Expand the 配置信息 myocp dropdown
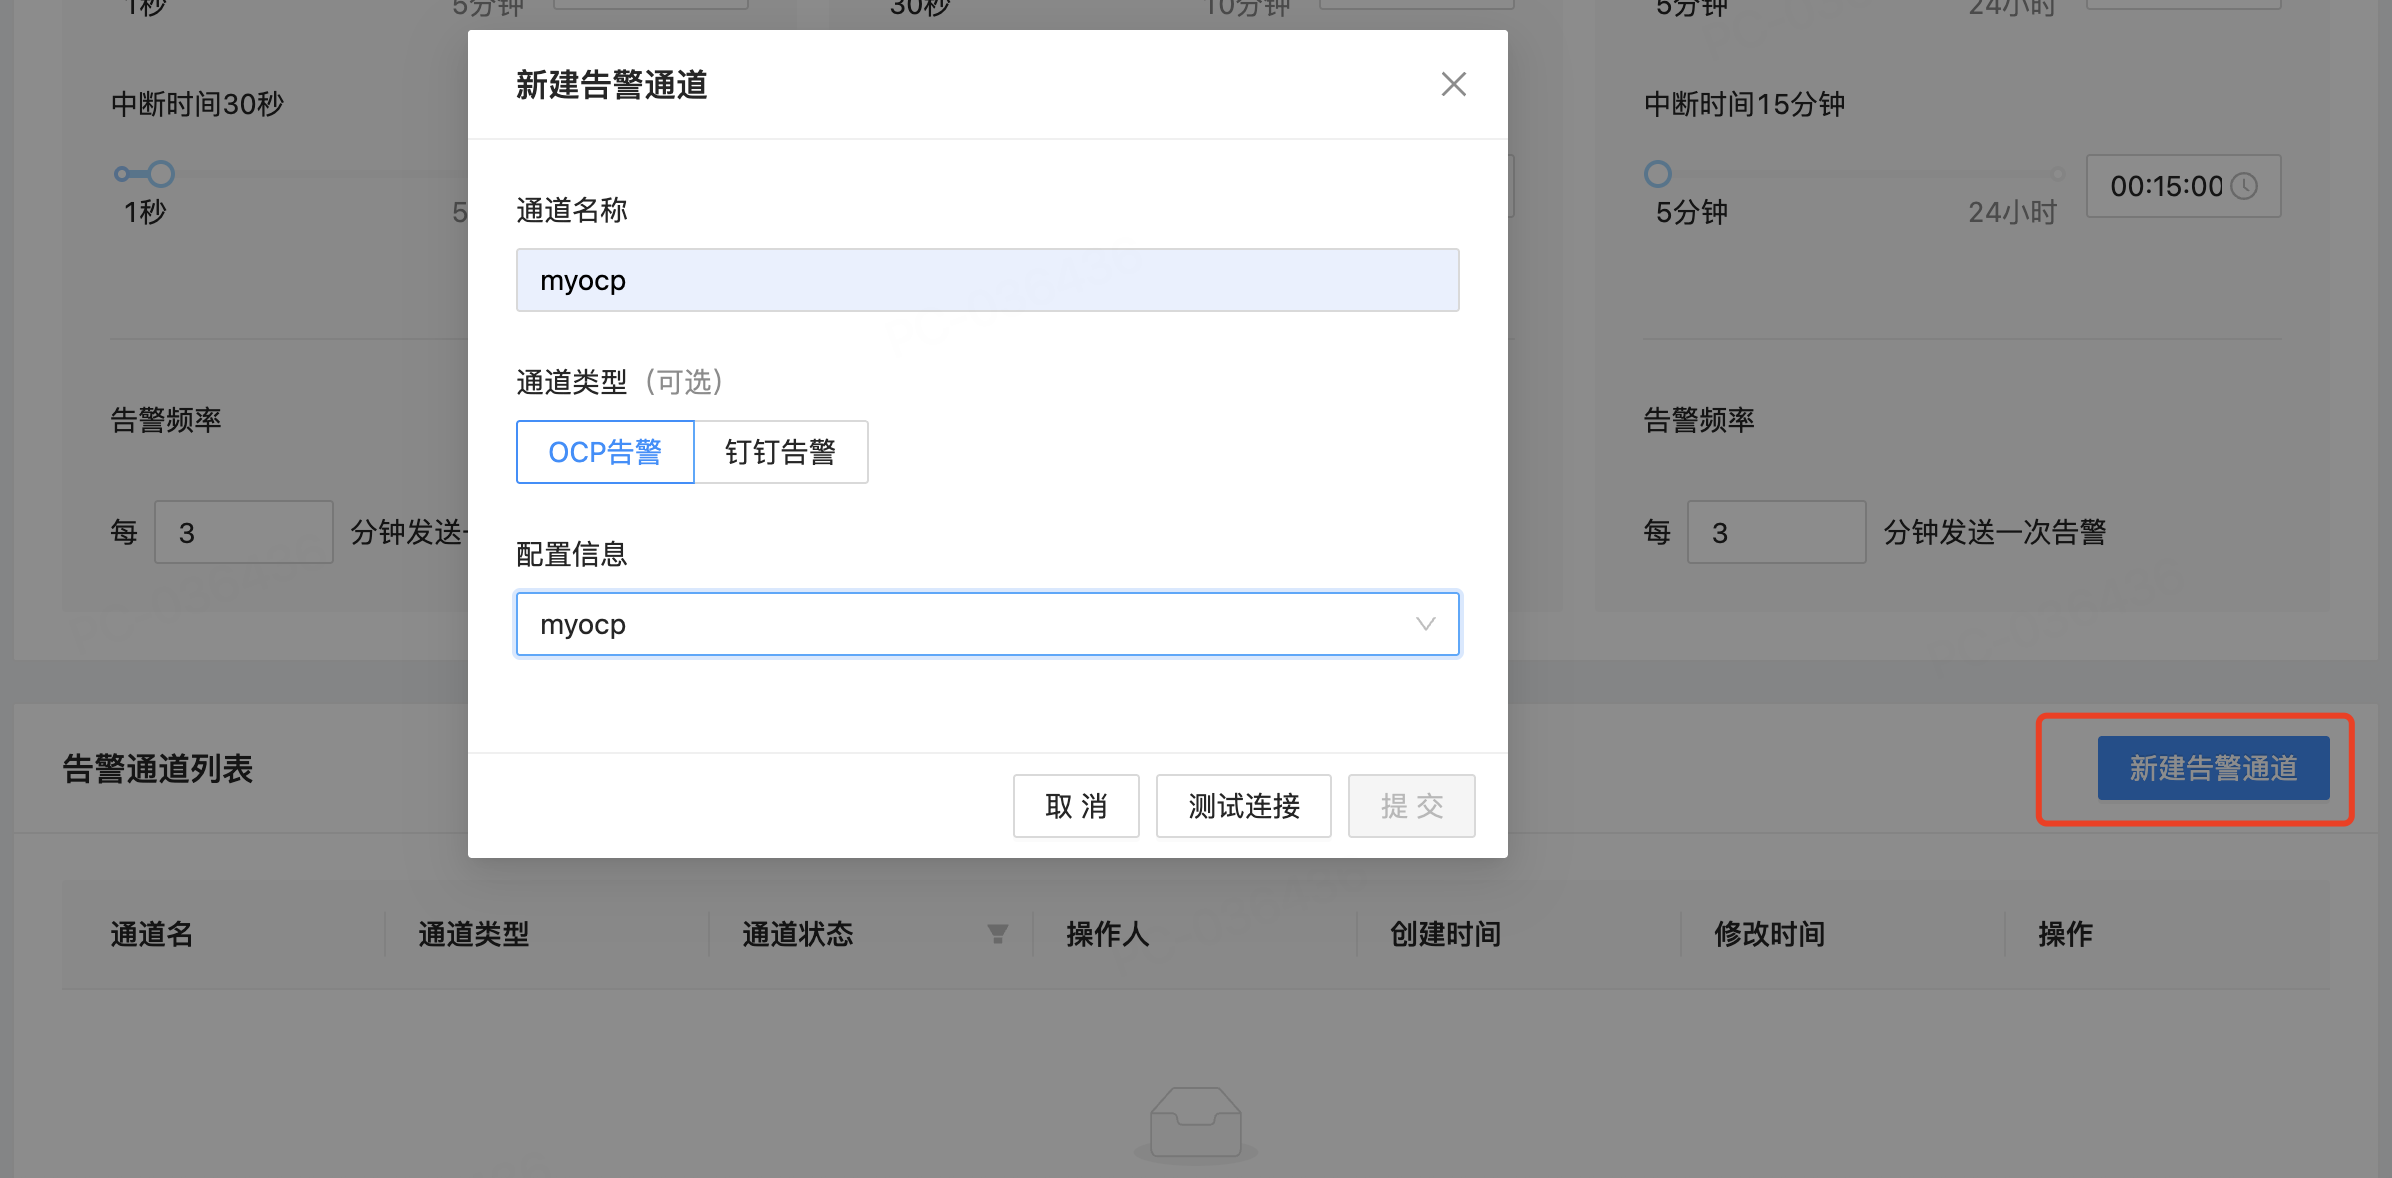Image resolution: width=2392 pixels, height=1178 pixels. (960, 624)
